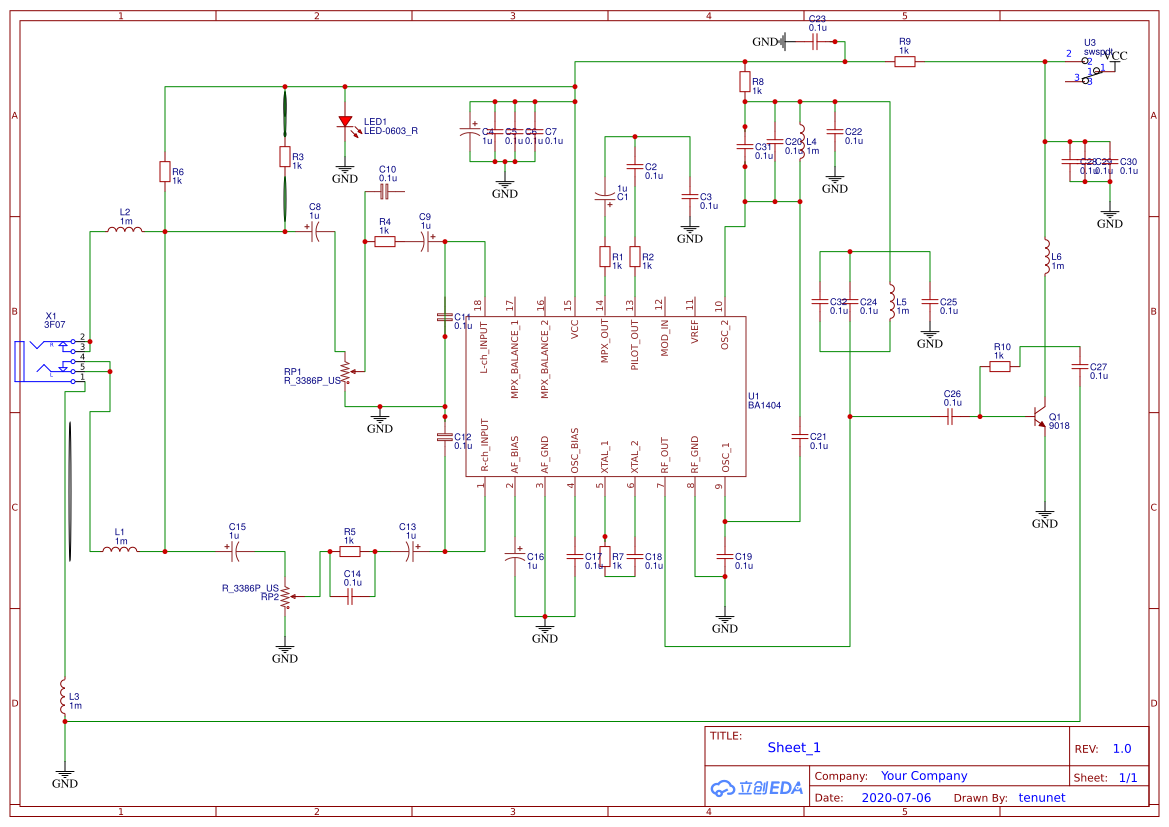Viewport: 1169px width, 827px height.
Task: Select capacitor C14 symbol
Action: coord(350,597)
